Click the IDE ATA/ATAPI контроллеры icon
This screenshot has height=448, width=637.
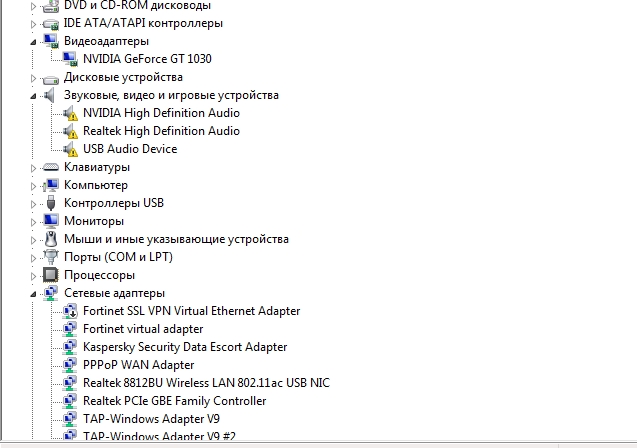coord(51,24)
